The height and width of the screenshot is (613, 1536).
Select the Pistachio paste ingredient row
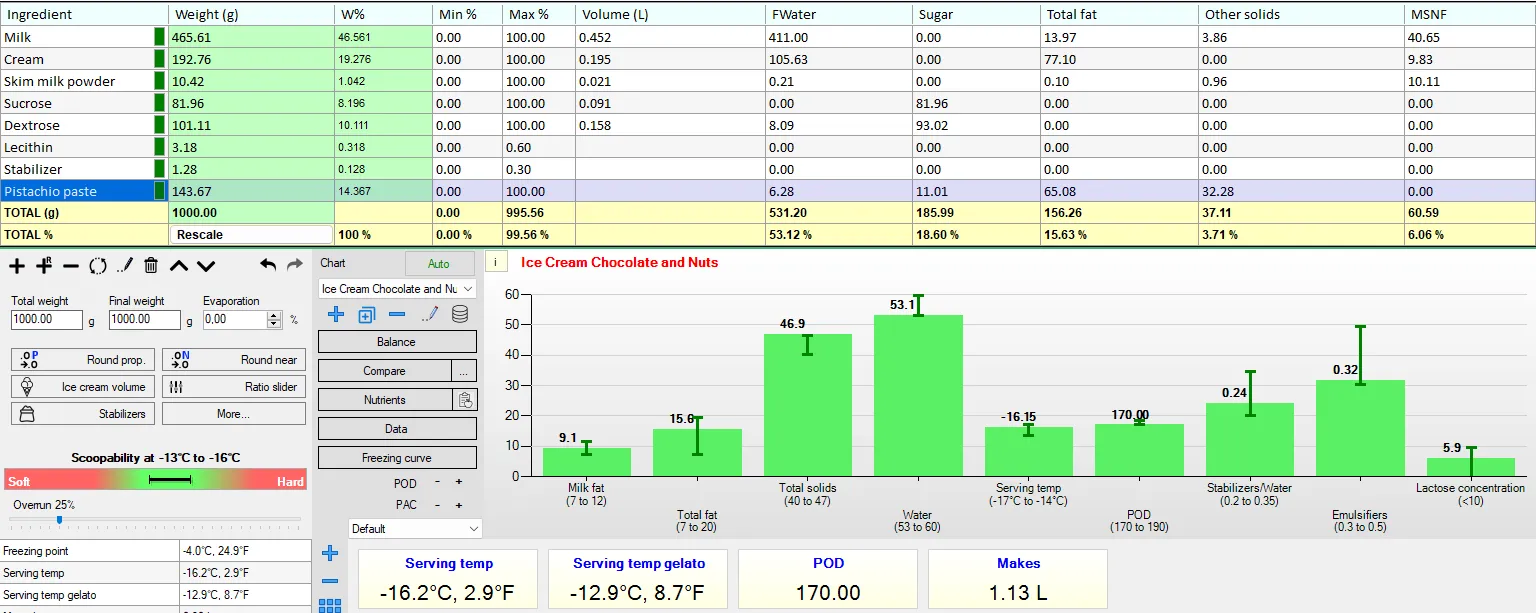tap(768, 191)
